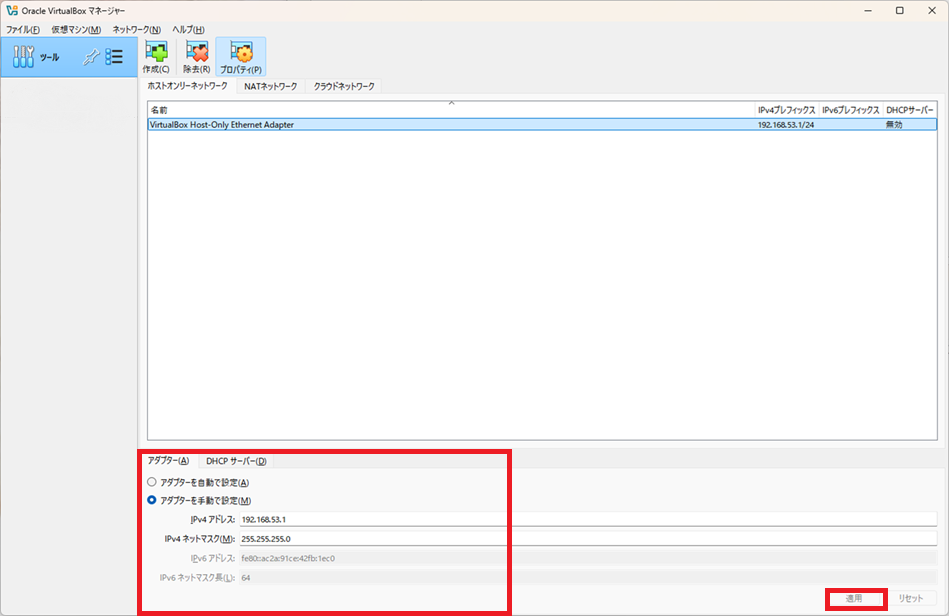Sort by DHCP Server column header
The image size is (949, 616).
click(910, 110)
